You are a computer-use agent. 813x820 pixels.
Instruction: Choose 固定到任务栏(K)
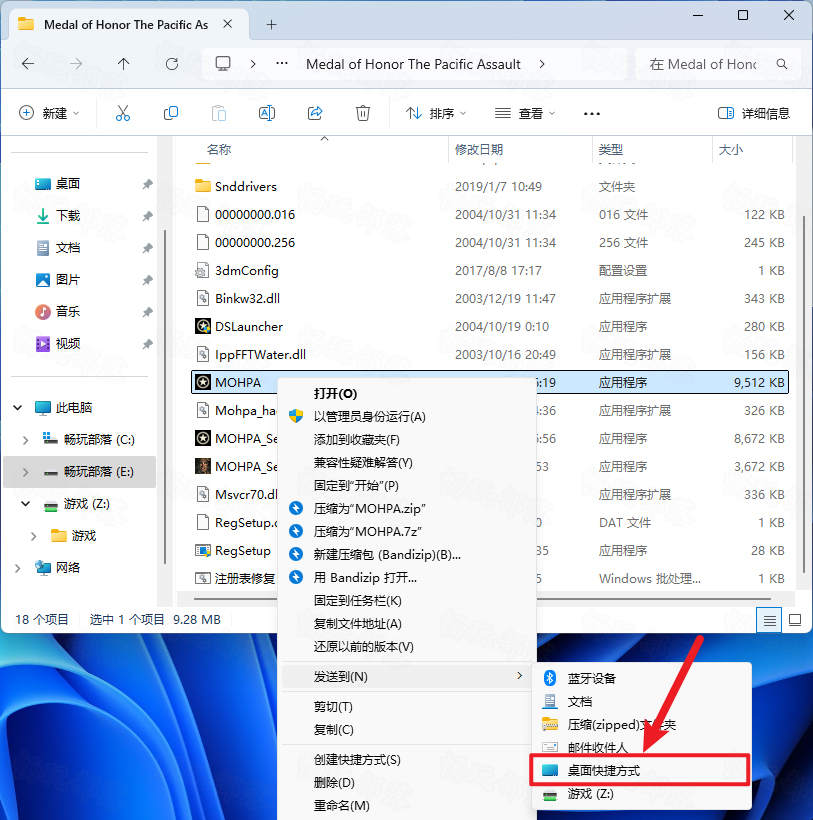click(x=408, y=600)
